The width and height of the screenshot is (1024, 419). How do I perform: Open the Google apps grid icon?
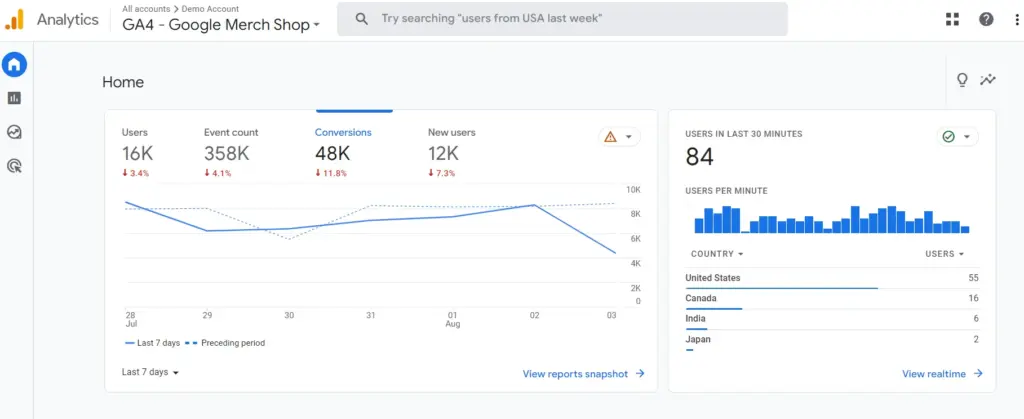[x=953, y=20]
